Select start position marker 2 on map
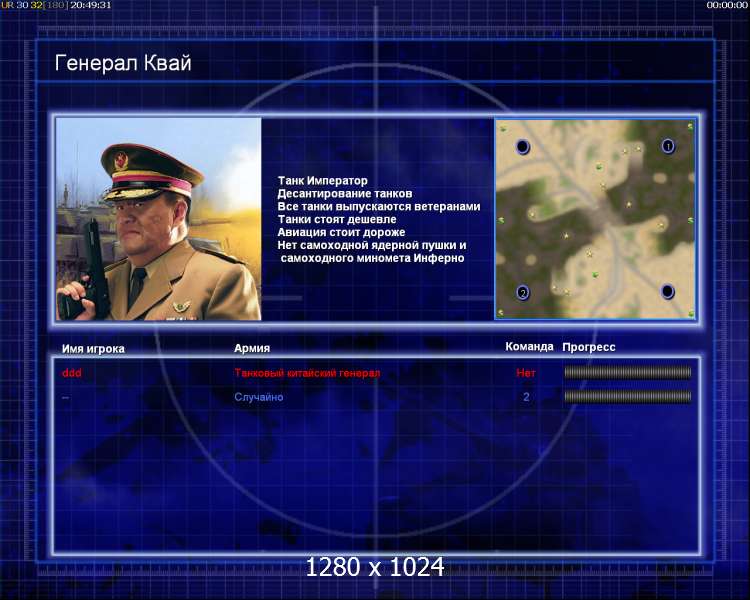This screenshot has width=750, height=600. (x=522, y=292)
